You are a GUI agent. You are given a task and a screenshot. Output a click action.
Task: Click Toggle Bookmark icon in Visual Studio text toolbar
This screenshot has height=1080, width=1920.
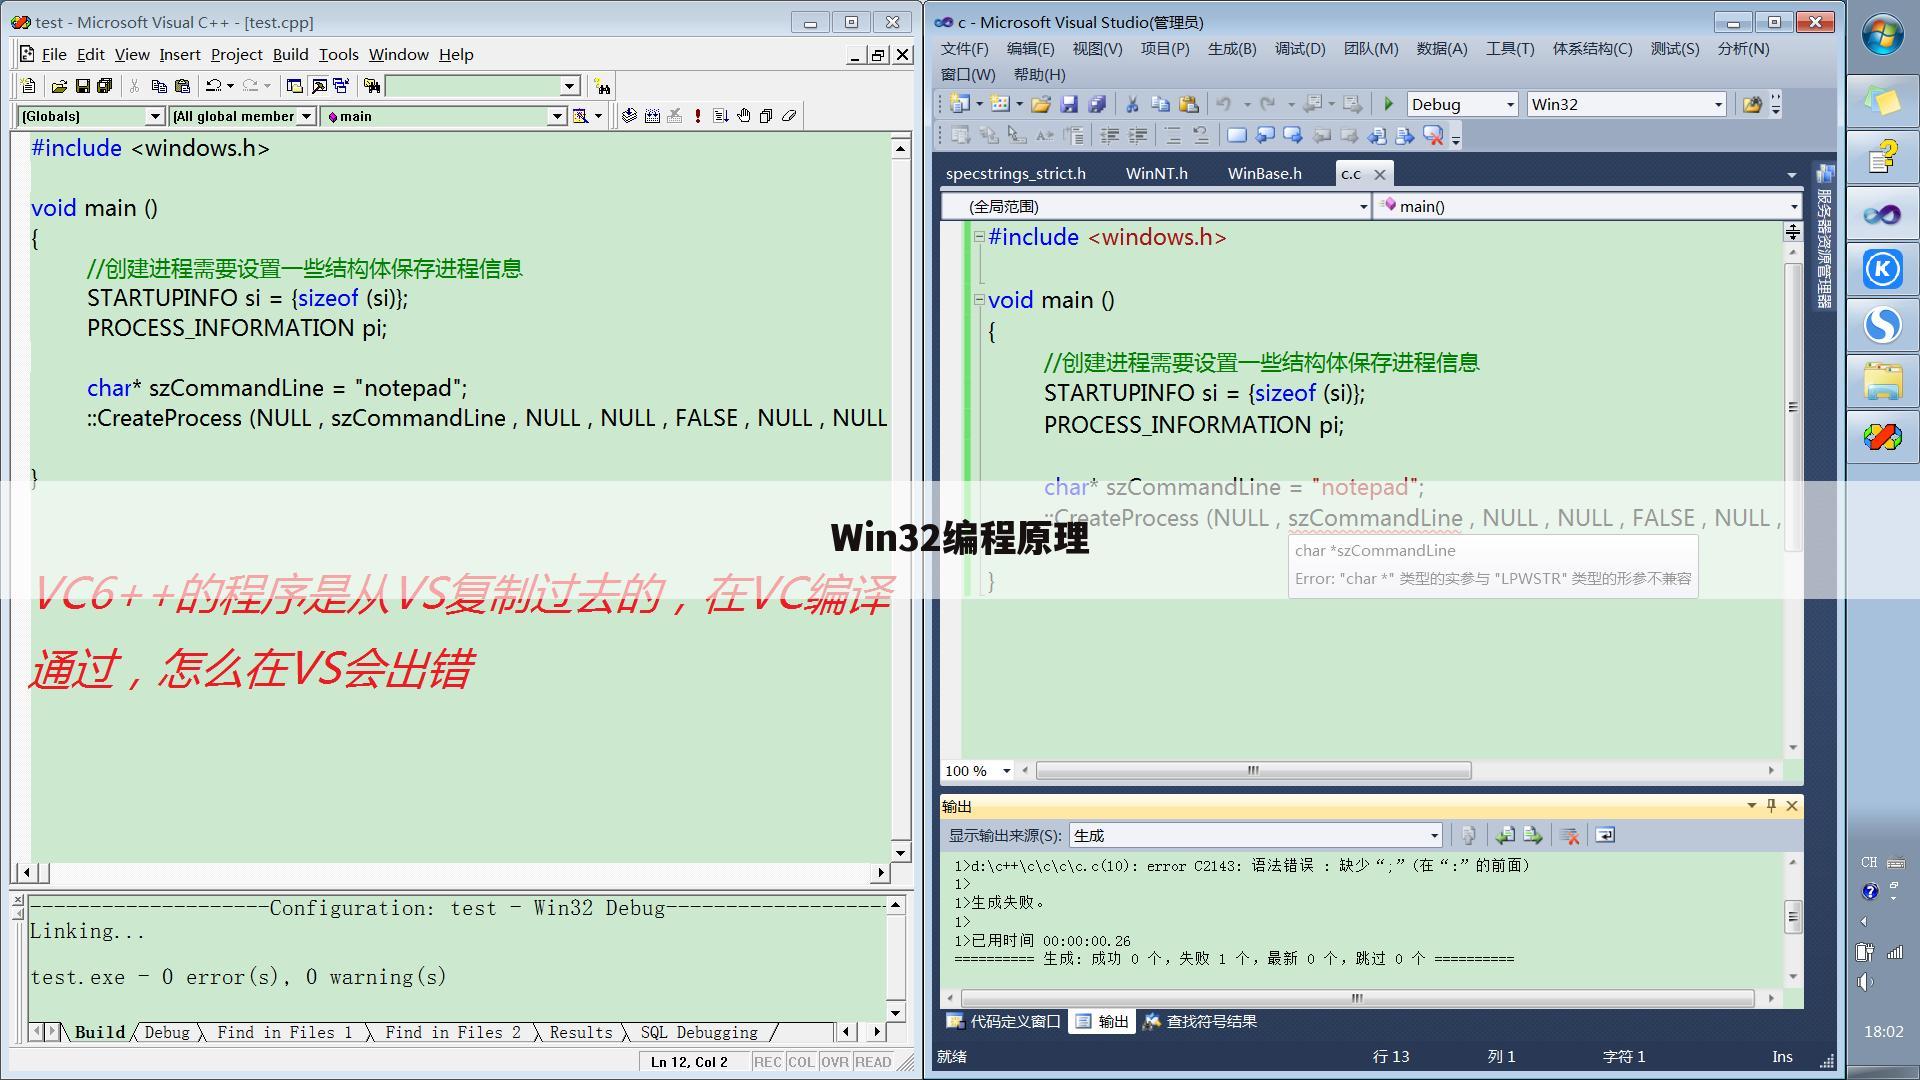click(1237, 135)
